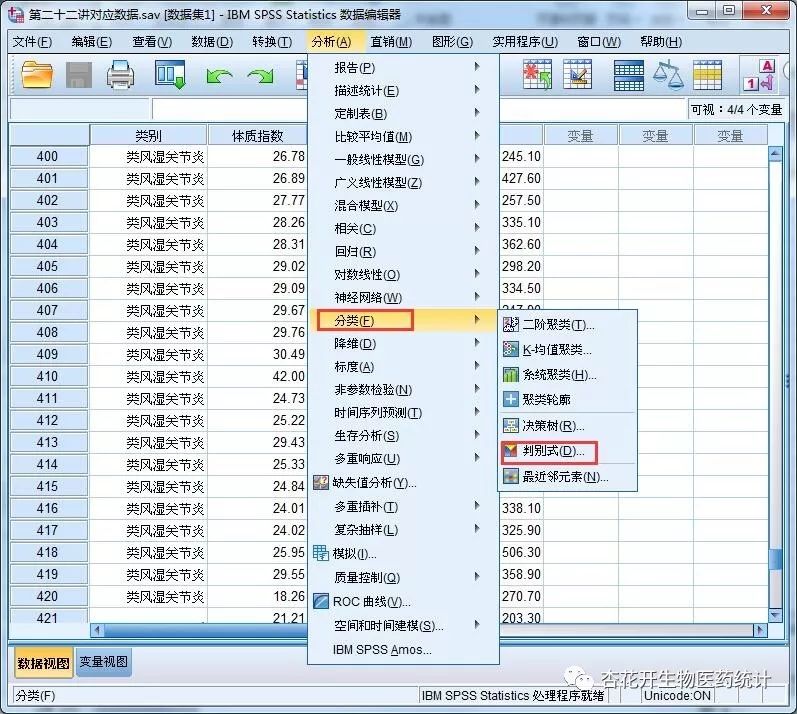Select the 神经网络(W) menu entry
The image size is (797, 714).
(368, 297)
